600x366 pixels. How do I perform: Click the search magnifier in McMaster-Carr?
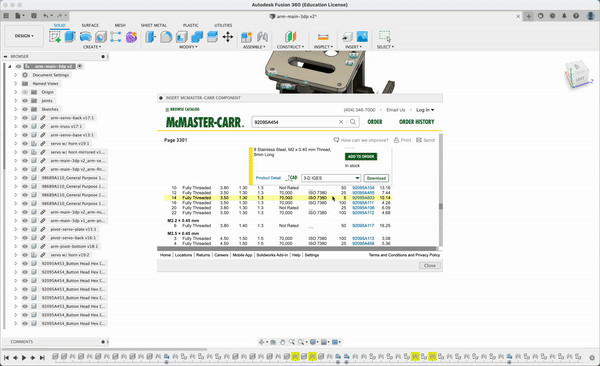coord(353,122)
